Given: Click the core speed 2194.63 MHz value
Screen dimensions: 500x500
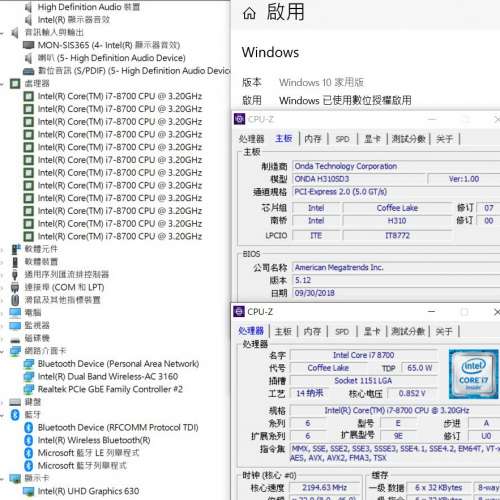Looking at the screenshot, I should (325, 488).
